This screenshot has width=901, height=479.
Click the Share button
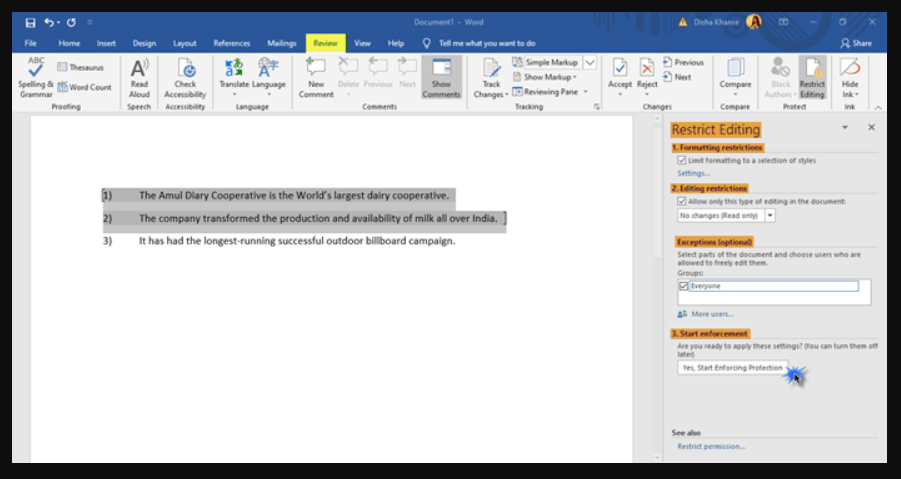[x=856, y=43]
